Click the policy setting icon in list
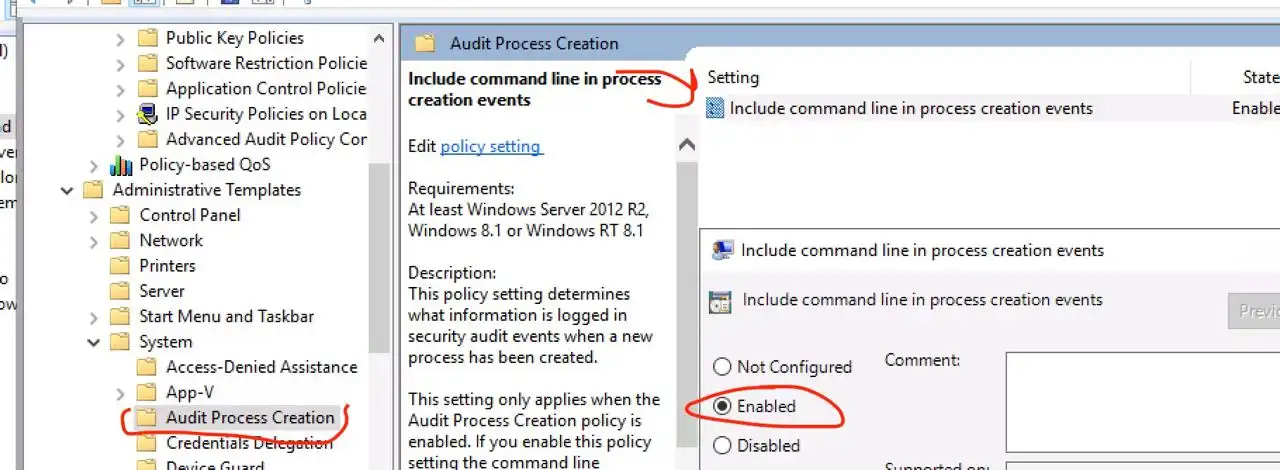The width and height of the screenshot is (1280, 470). coord(715,108)
